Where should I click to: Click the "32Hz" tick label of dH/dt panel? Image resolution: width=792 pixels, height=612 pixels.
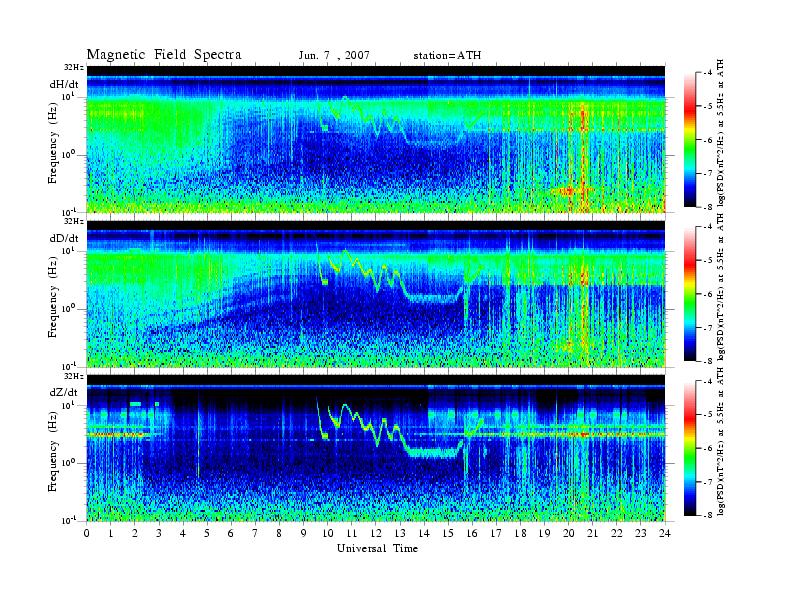74,67
